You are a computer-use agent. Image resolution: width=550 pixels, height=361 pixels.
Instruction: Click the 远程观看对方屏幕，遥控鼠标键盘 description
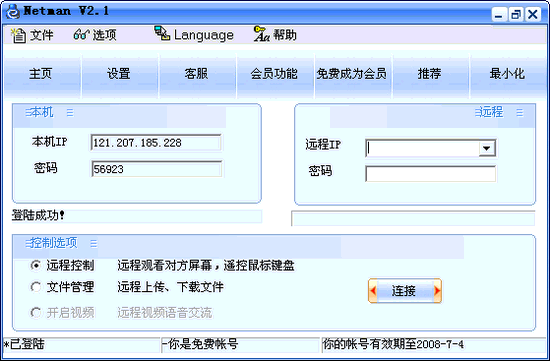[206, 266]
